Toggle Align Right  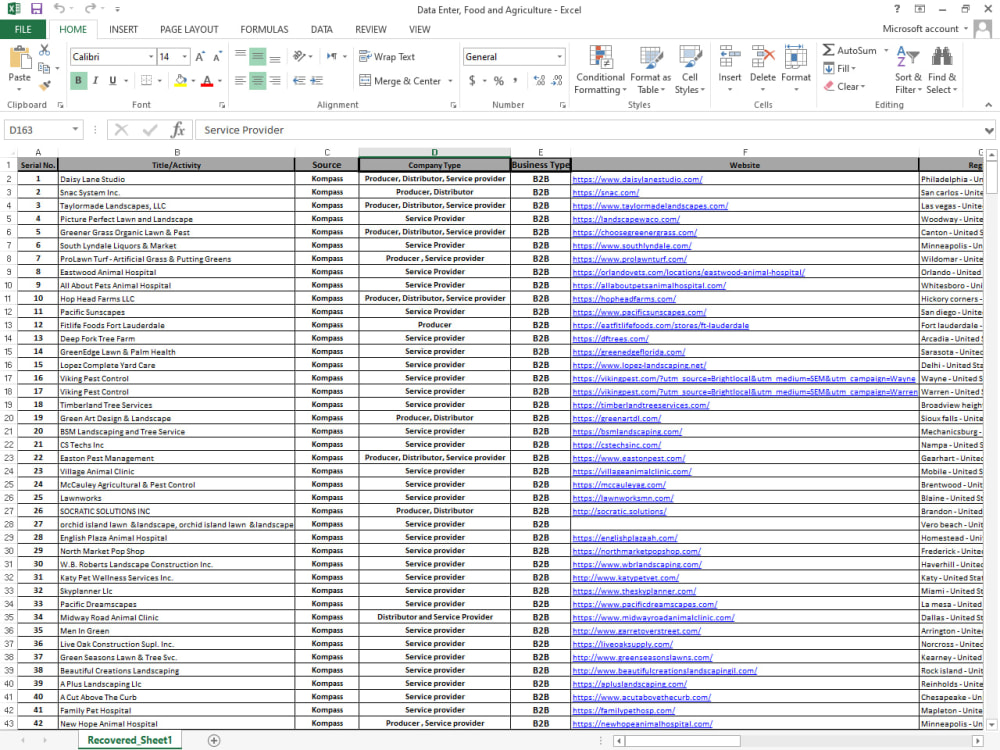[x=275, y=80]
